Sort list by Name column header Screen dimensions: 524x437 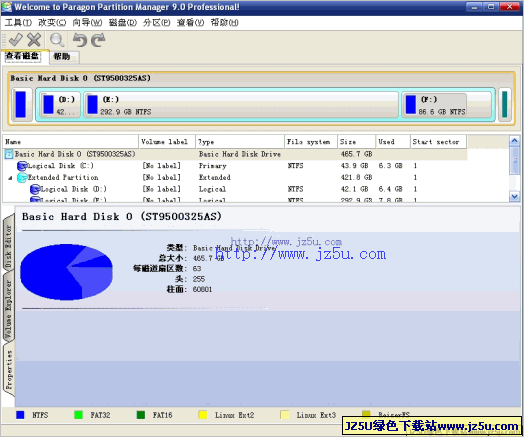(x=71, y=142)
